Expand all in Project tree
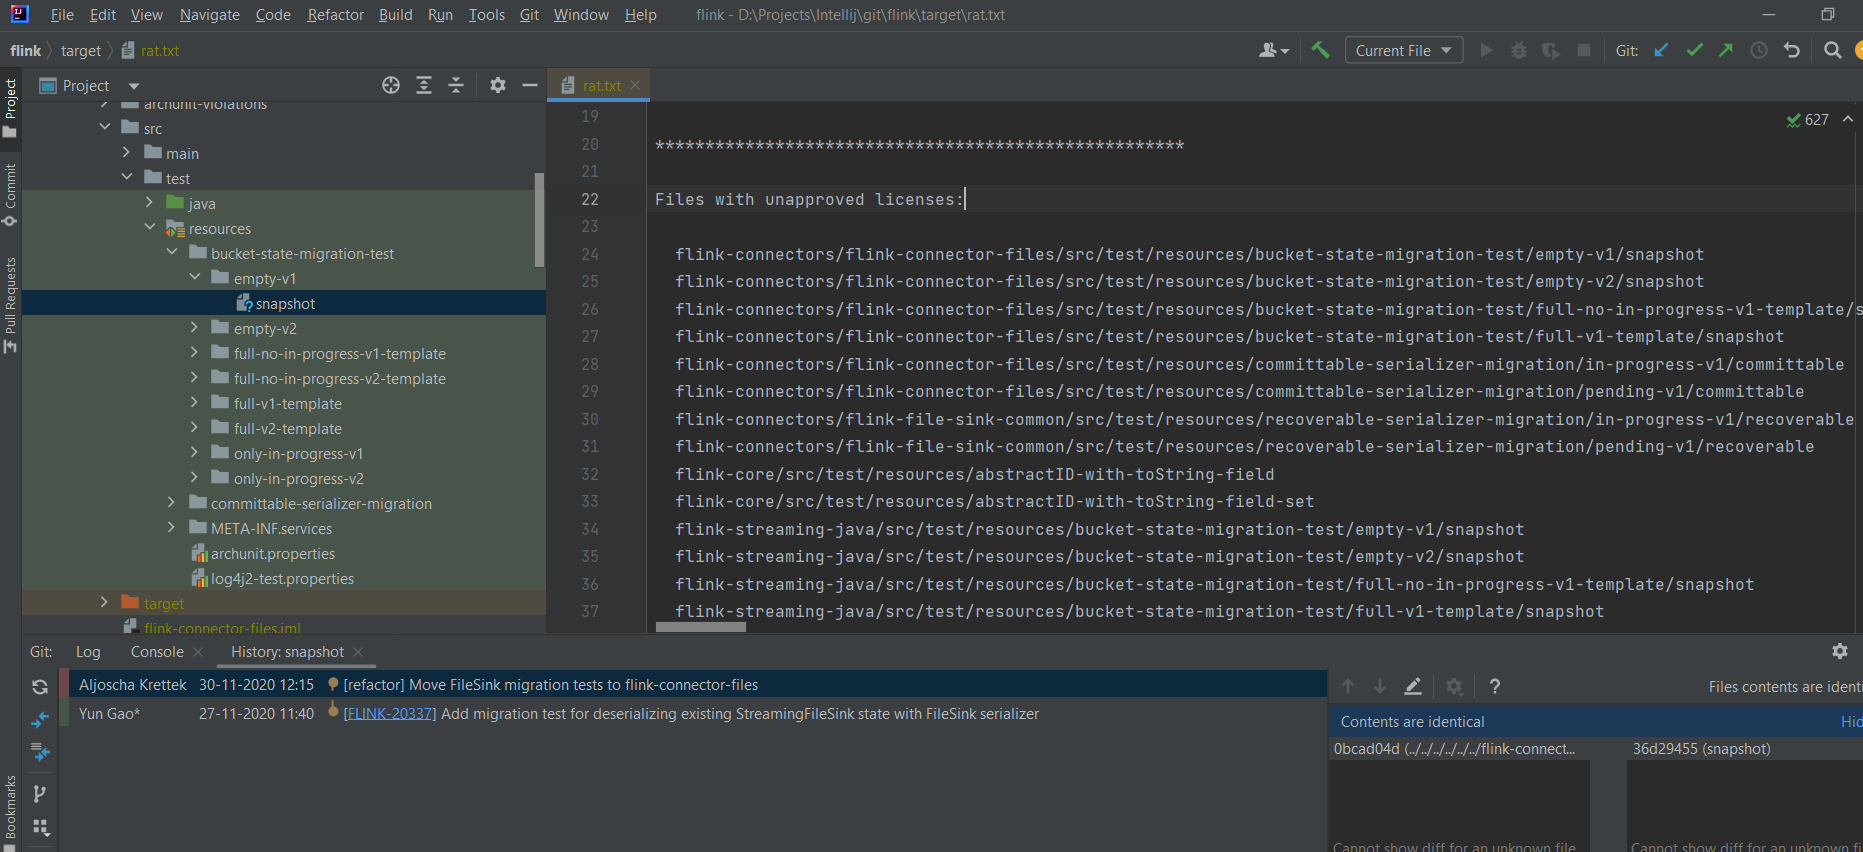1863x852 pixels. 424,85
